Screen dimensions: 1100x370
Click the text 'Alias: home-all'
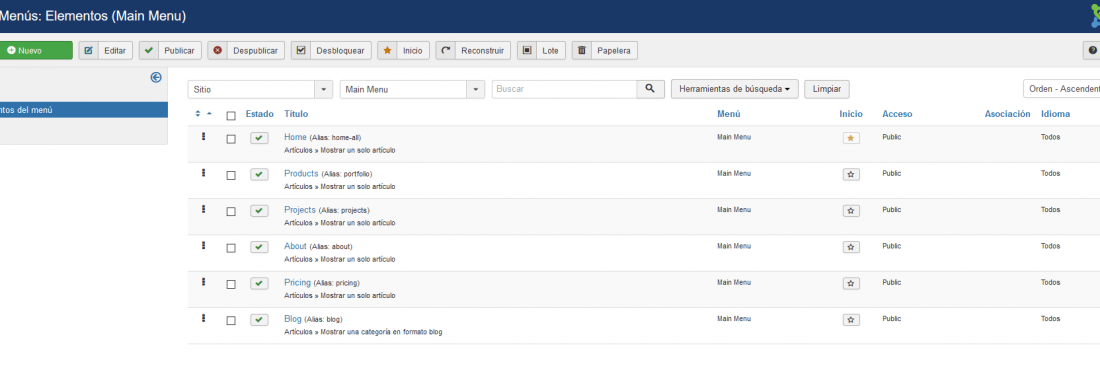coord(335,138)
